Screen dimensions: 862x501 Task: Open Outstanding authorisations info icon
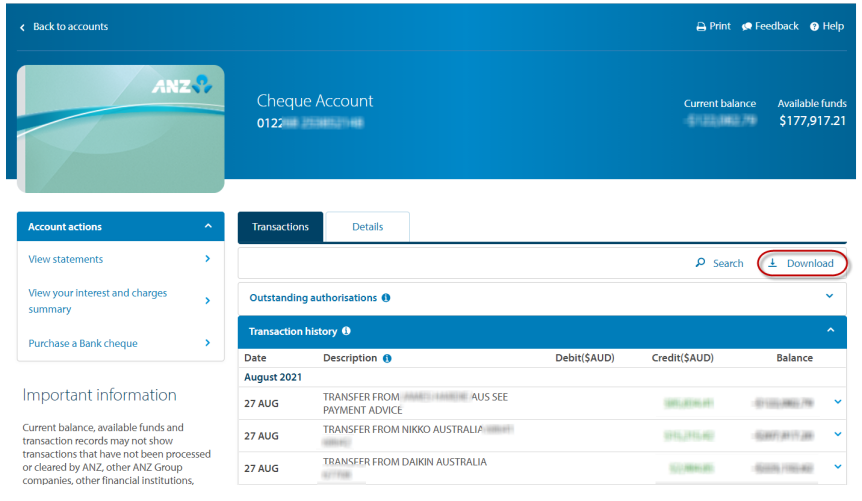[386, 298]
